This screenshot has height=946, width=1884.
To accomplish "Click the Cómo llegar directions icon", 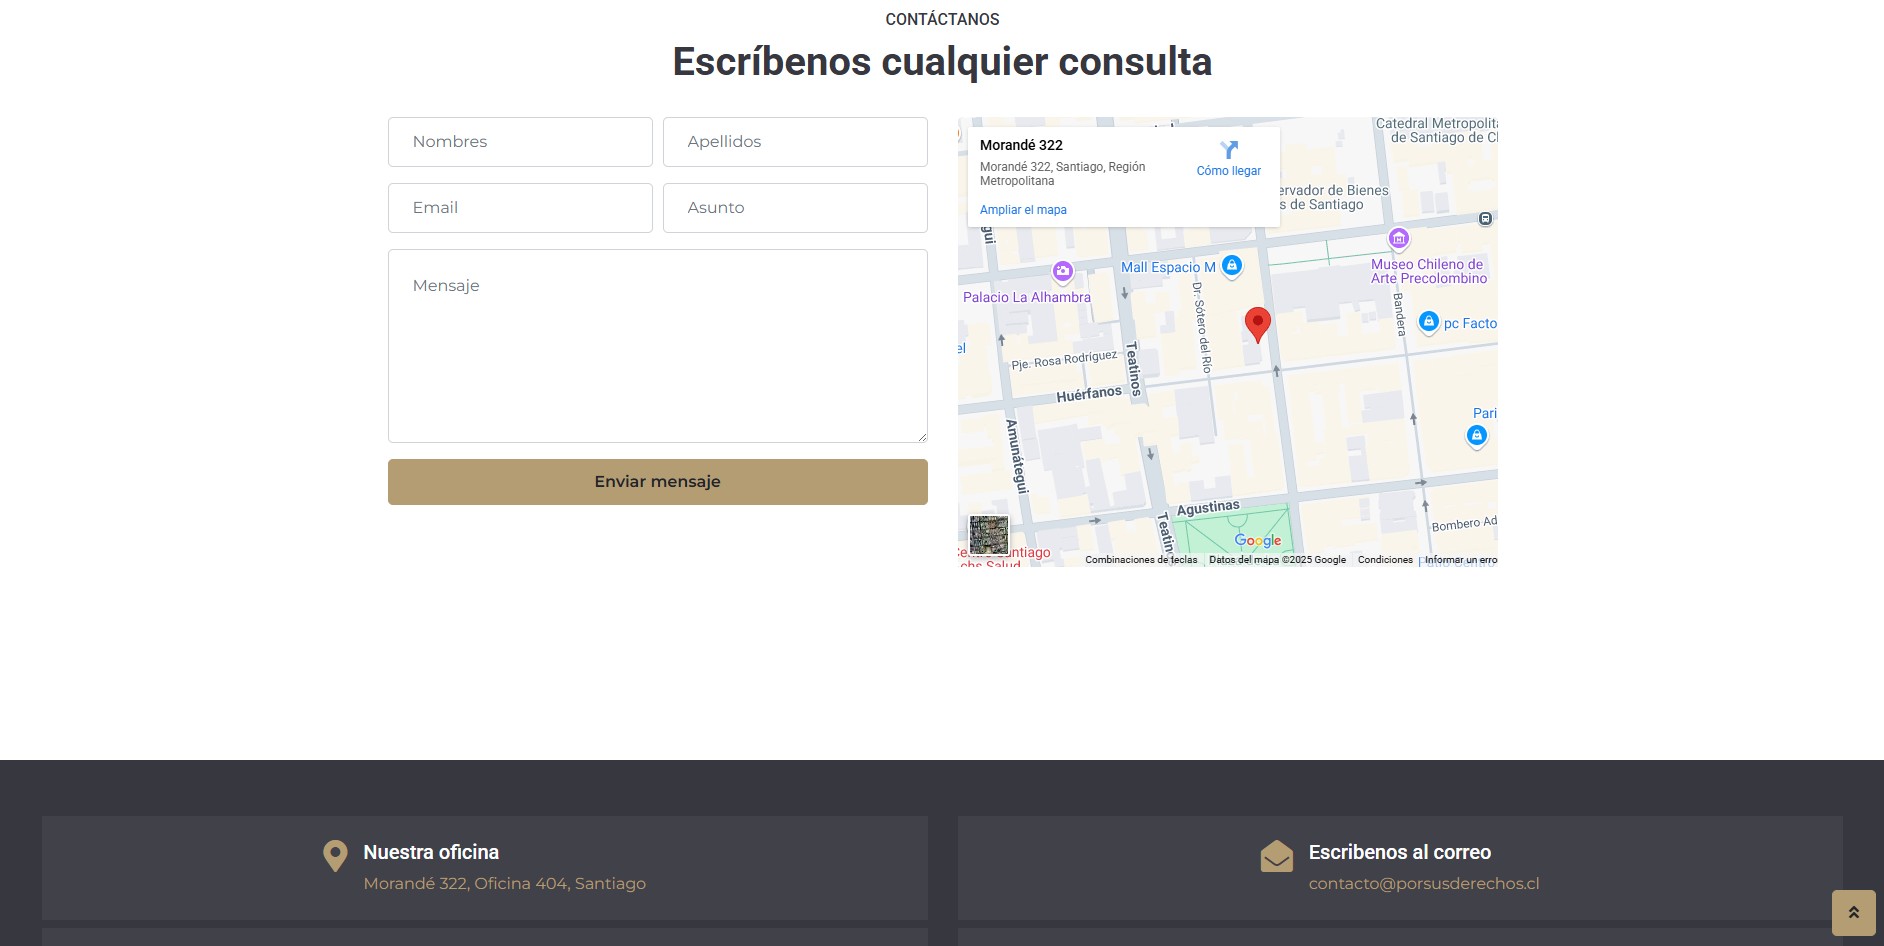I will click(x=1228, y=150).
